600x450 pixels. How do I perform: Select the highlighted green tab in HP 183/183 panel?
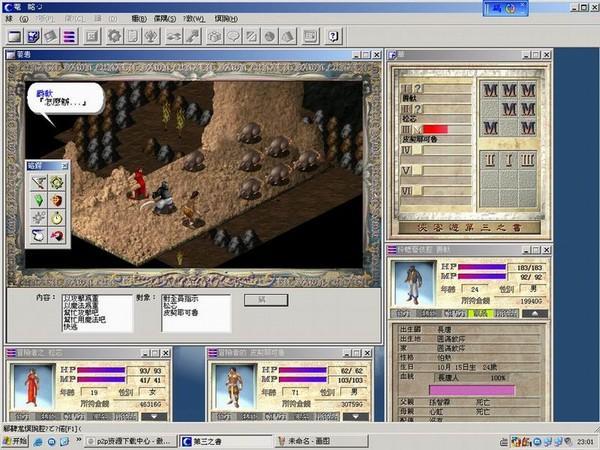[x=480, y=314]
